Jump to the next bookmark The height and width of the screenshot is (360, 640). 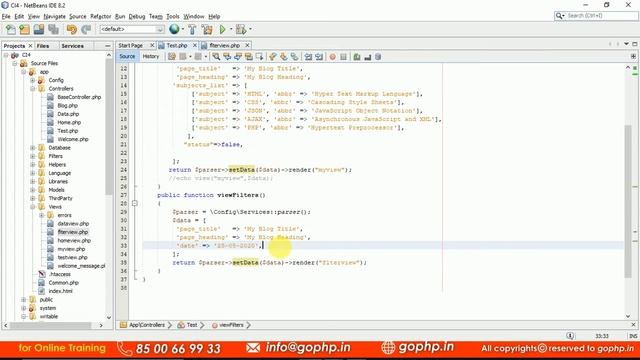click(x=283, y=57)
